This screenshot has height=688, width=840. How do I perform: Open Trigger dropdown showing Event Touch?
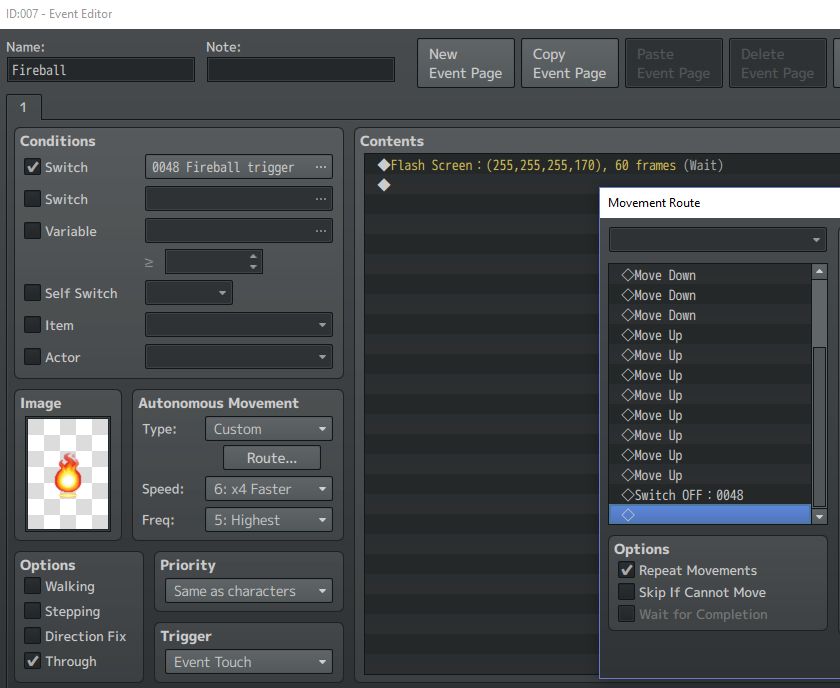point(249,662)
